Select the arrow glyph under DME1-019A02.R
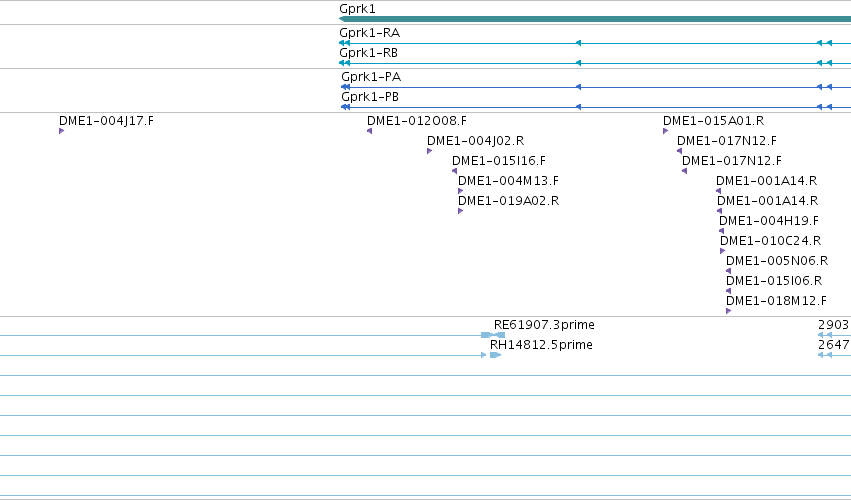Screen dimensions: 851x500 [x=460, y=211]
